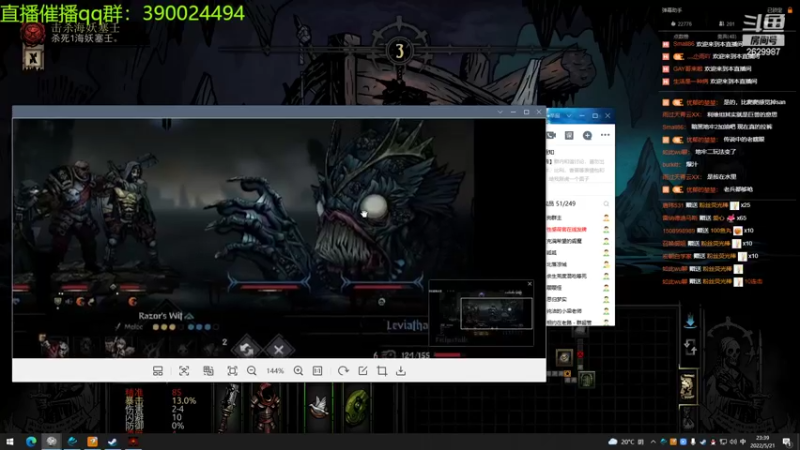This screenshot has width=800, height=450.
Task: Click the swap arrows icon on right panel
Action: (x=690, y=348)
